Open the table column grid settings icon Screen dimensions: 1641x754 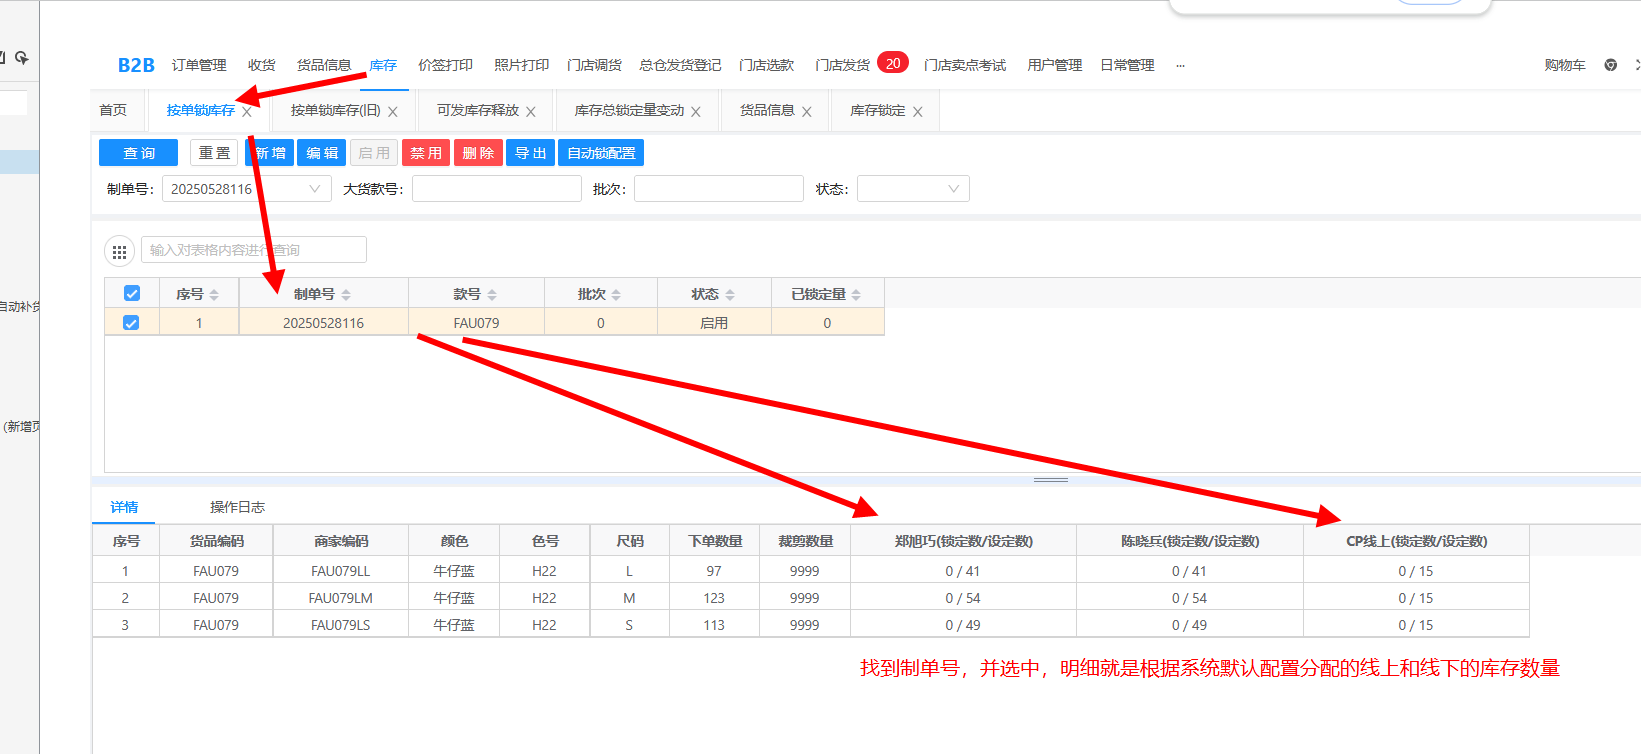click(119, 252)
